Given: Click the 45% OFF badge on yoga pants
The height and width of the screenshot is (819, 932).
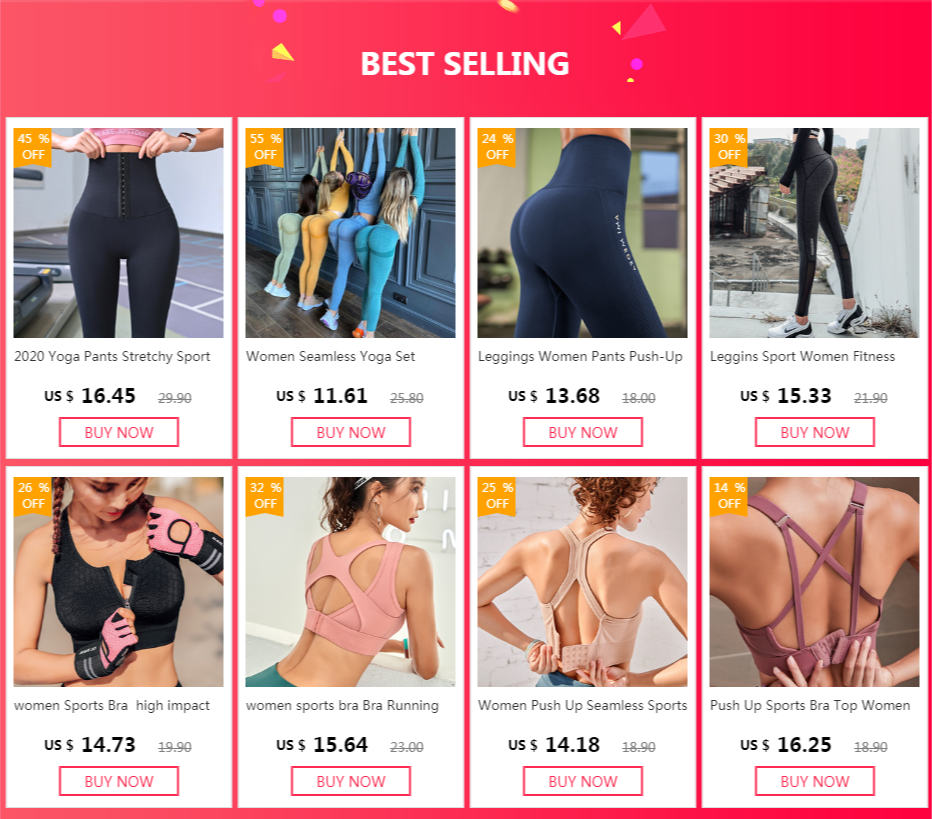Looking at the screenshot, I should [x=33, y=147].
